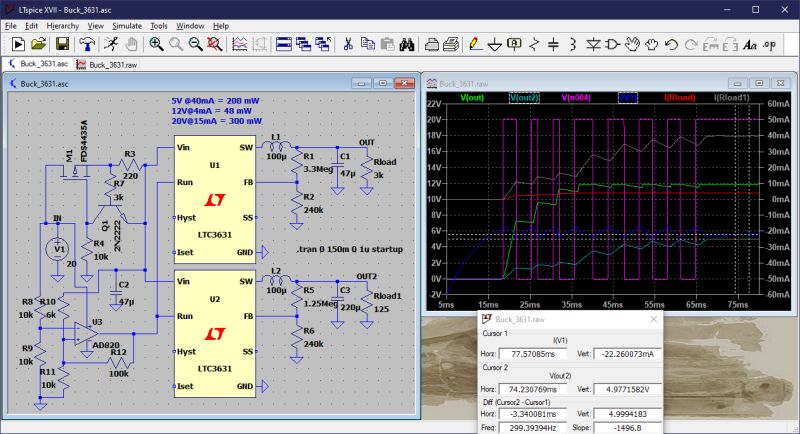The height and width of the screenshot is (434, 800).
Task: Click the Autorange waveform icon
Action: (239, 44)
